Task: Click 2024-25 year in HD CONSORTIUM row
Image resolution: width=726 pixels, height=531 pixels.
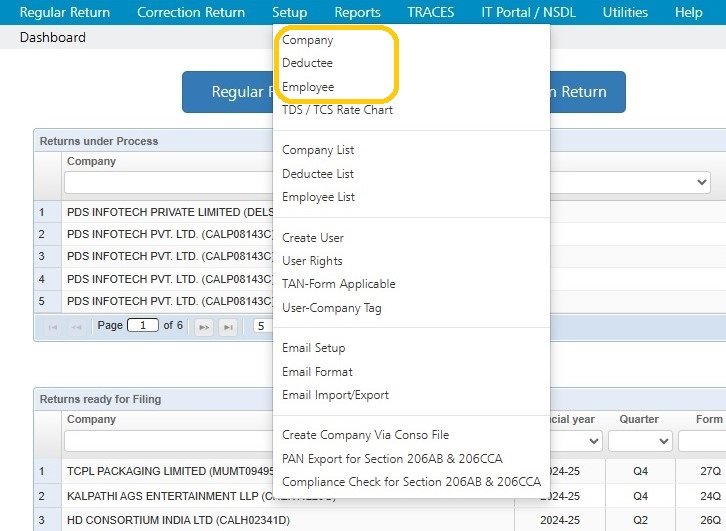Action: point(560,520)
